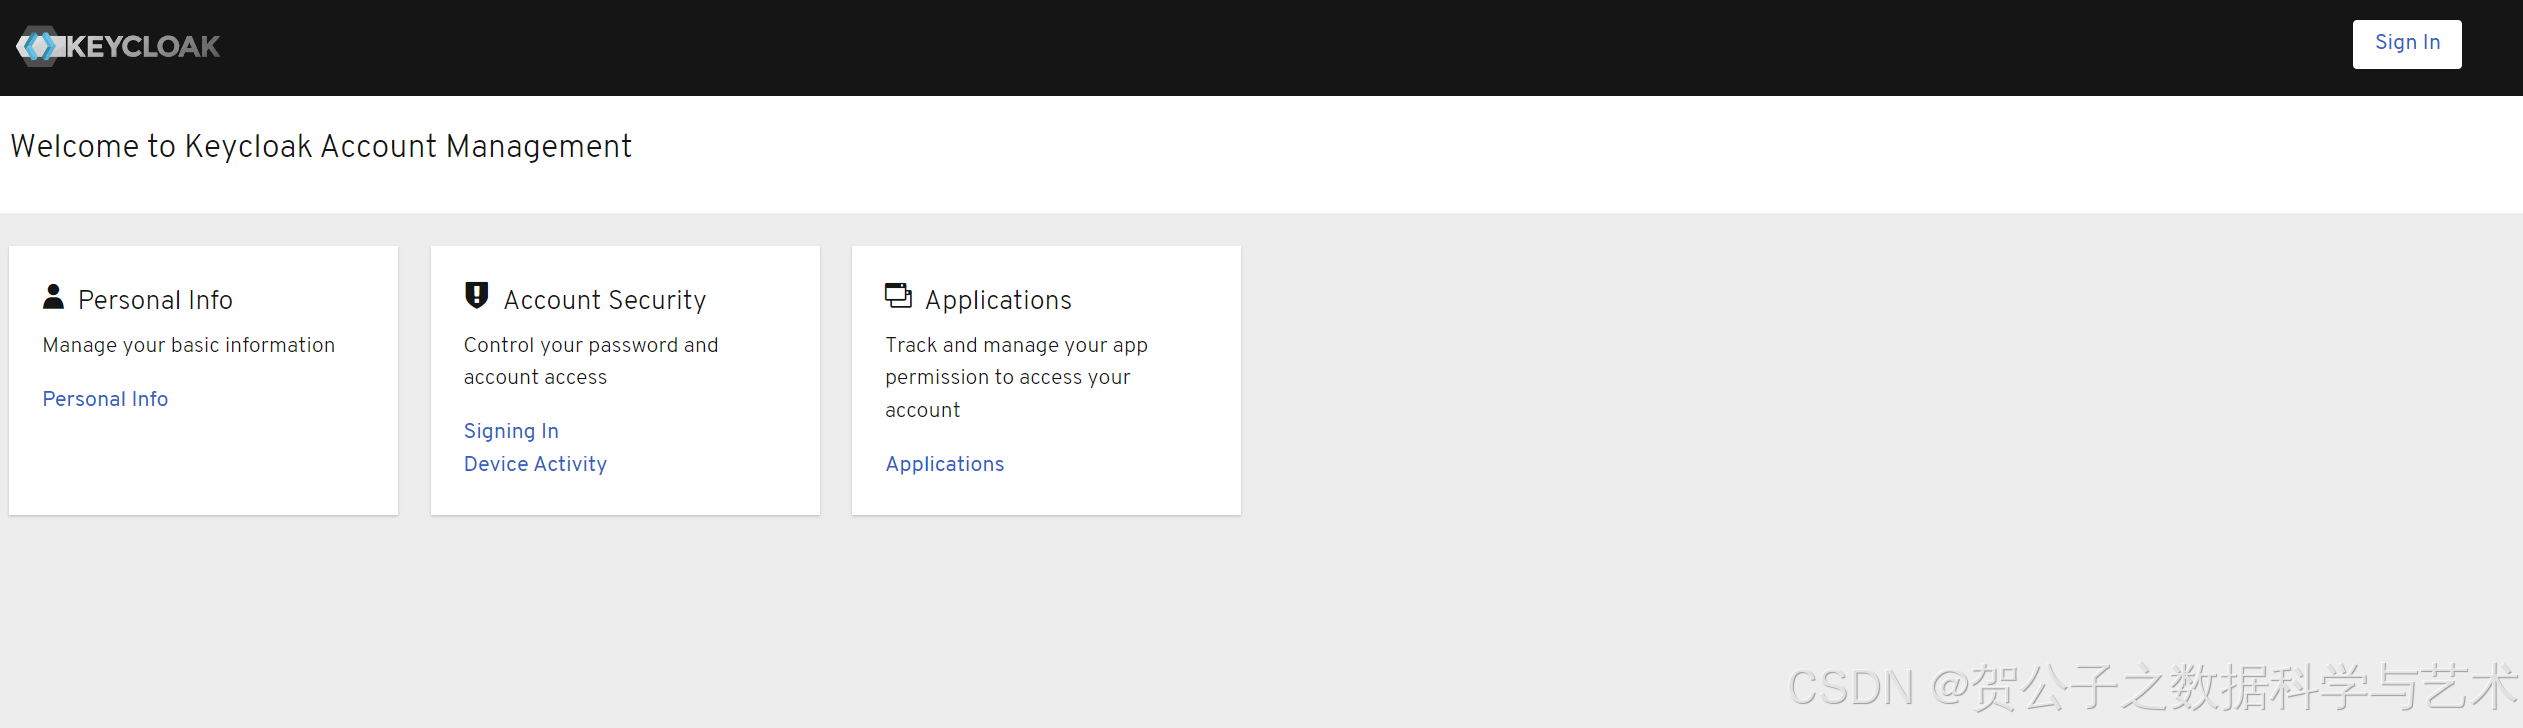Click the Welcome to Keycloak Account Management heading
The height and width of the screenshot is (728, 2523).
coord(321,147)
